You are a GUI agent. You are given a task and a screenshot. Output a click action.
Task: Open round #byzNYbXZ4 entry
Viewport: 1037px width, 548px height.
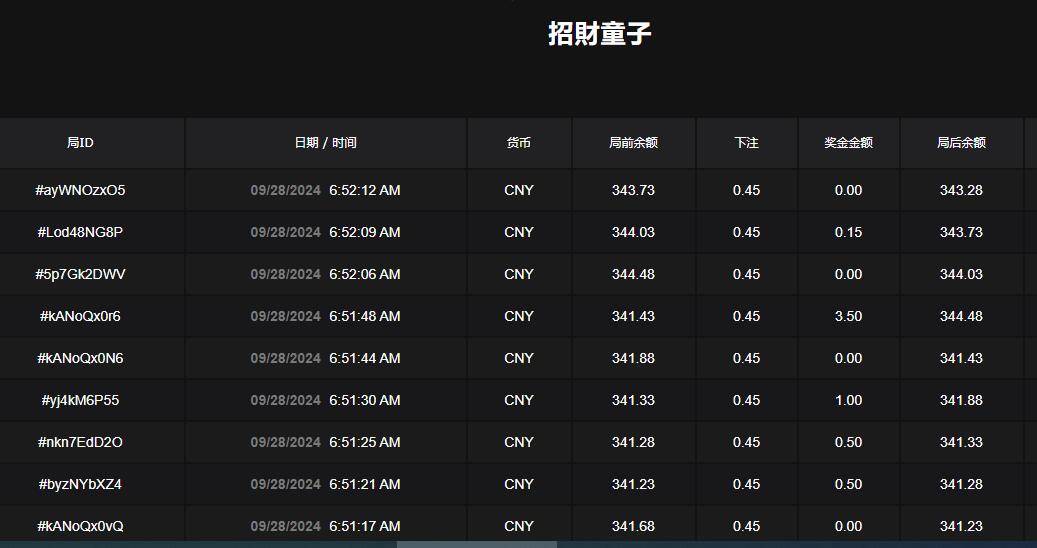80,484
